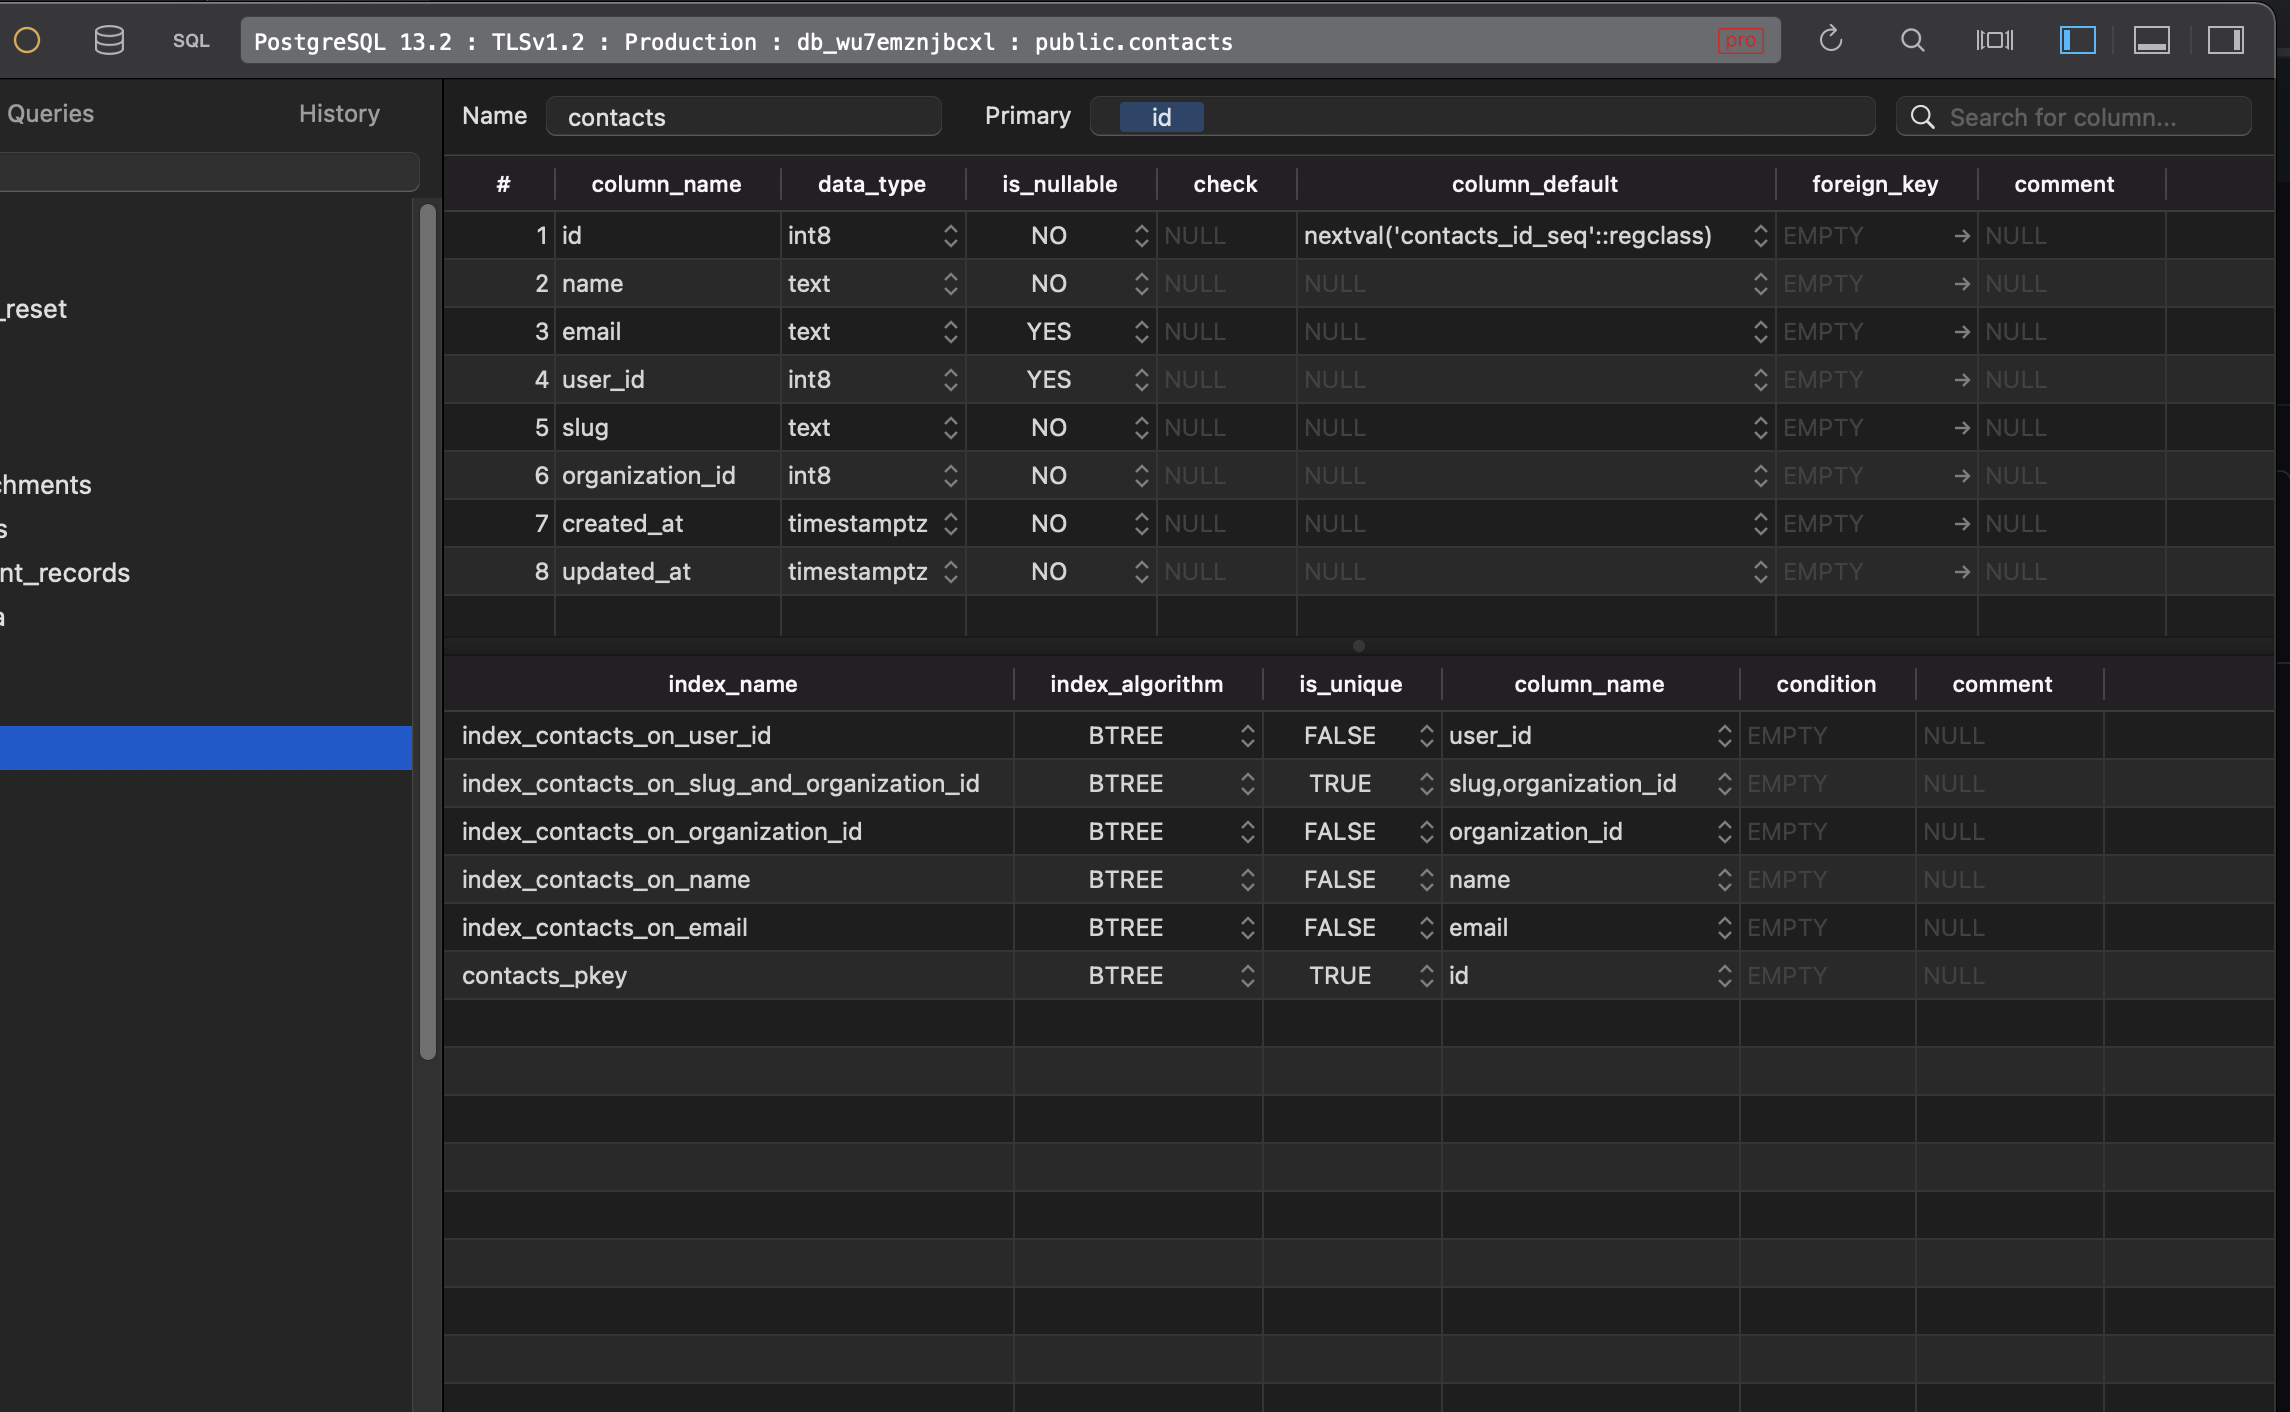Toggle the bottom panel visibility
This screenshot has width=2290, height=1412.
[2151, 40]
